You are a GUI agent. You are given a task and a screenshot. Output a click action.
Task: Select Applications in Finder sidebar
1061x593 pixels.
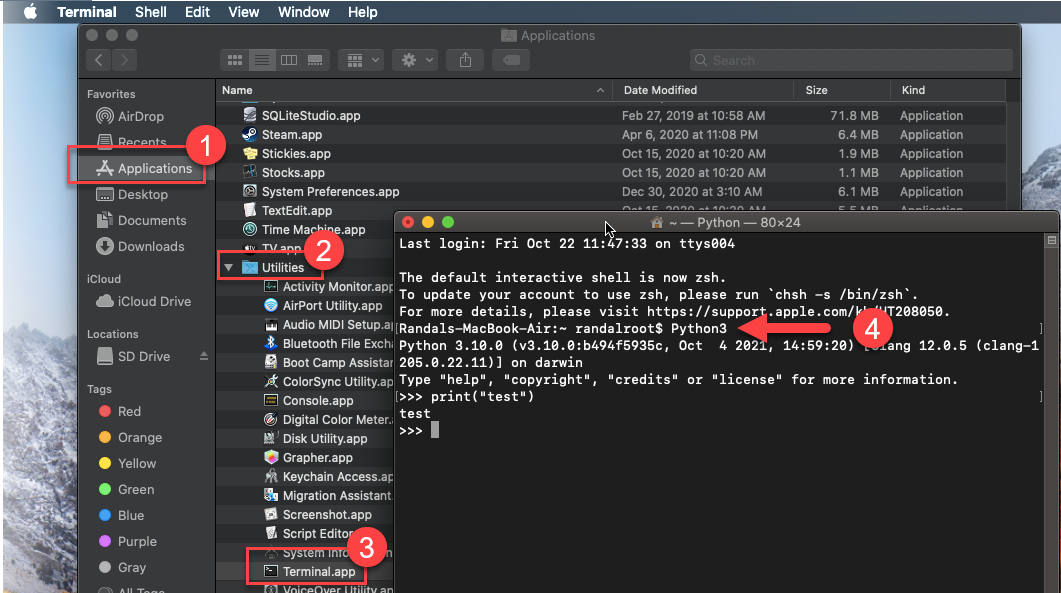tap(143, 169)
